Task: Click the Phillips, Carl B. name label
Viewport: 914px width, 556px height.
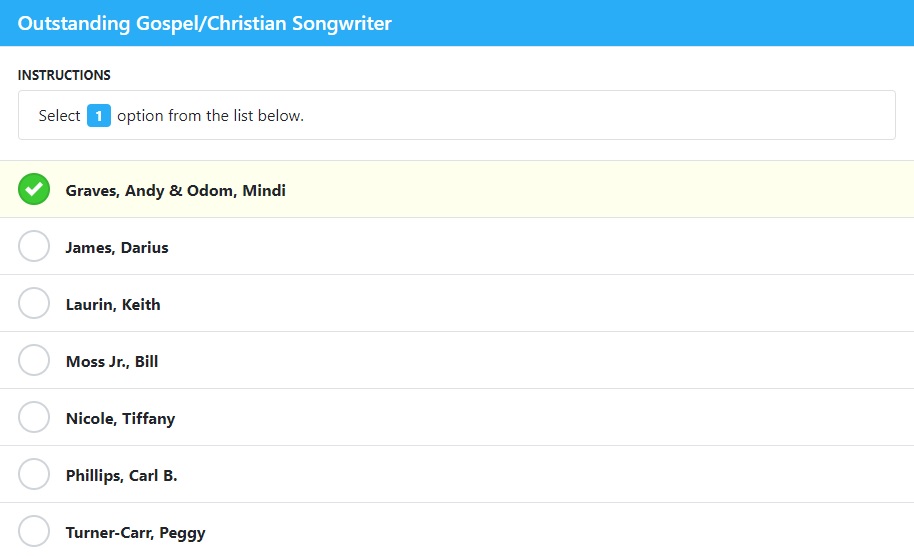Action: 121,476
